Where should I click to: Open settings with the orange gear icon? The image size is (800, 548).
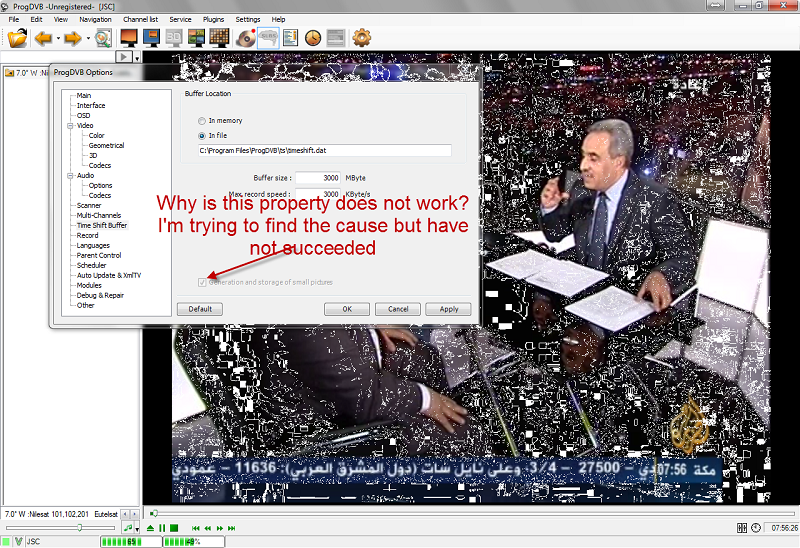(361, 38)
